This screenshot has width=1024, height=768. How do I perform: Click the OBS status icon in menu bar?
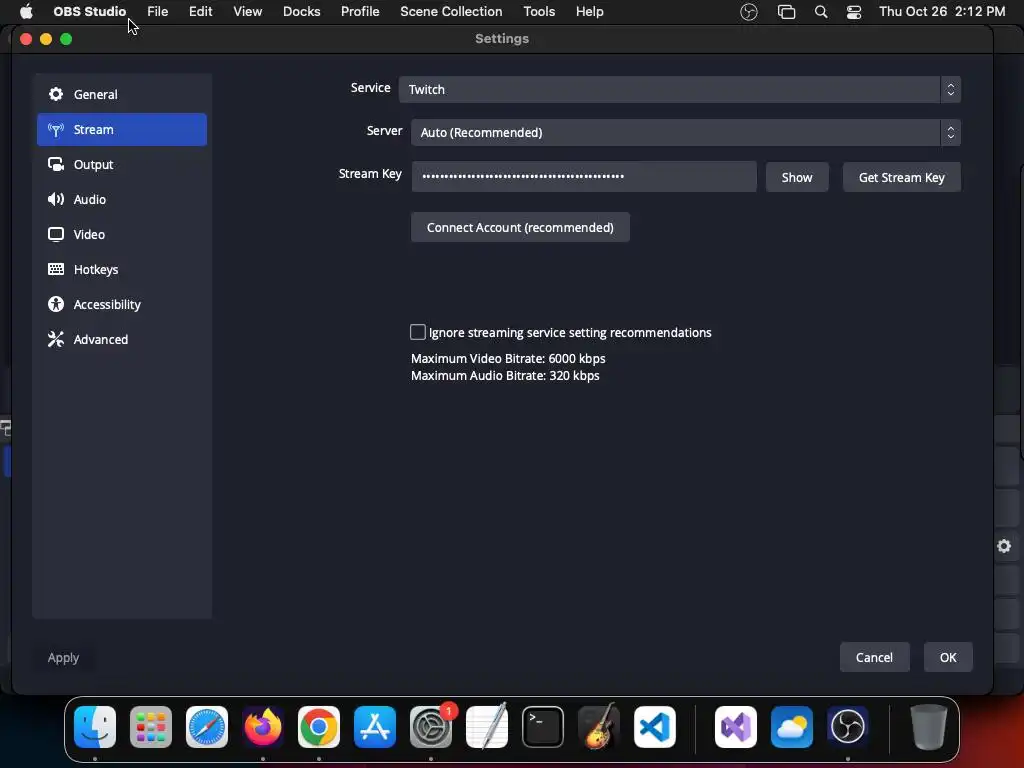(748, 12)
